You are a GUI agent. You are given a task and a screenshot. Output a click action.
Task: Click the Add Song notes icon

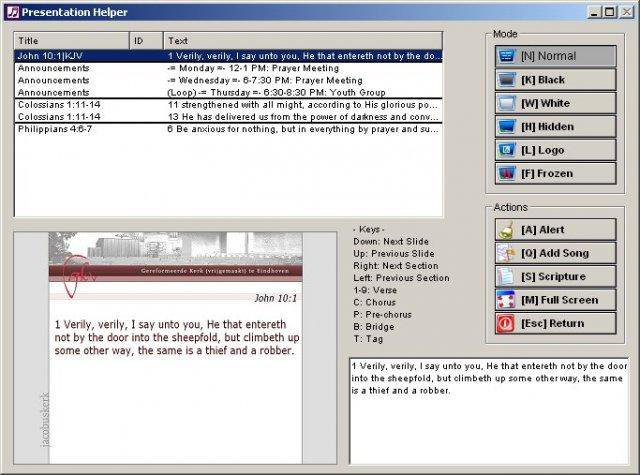point(507,253)
